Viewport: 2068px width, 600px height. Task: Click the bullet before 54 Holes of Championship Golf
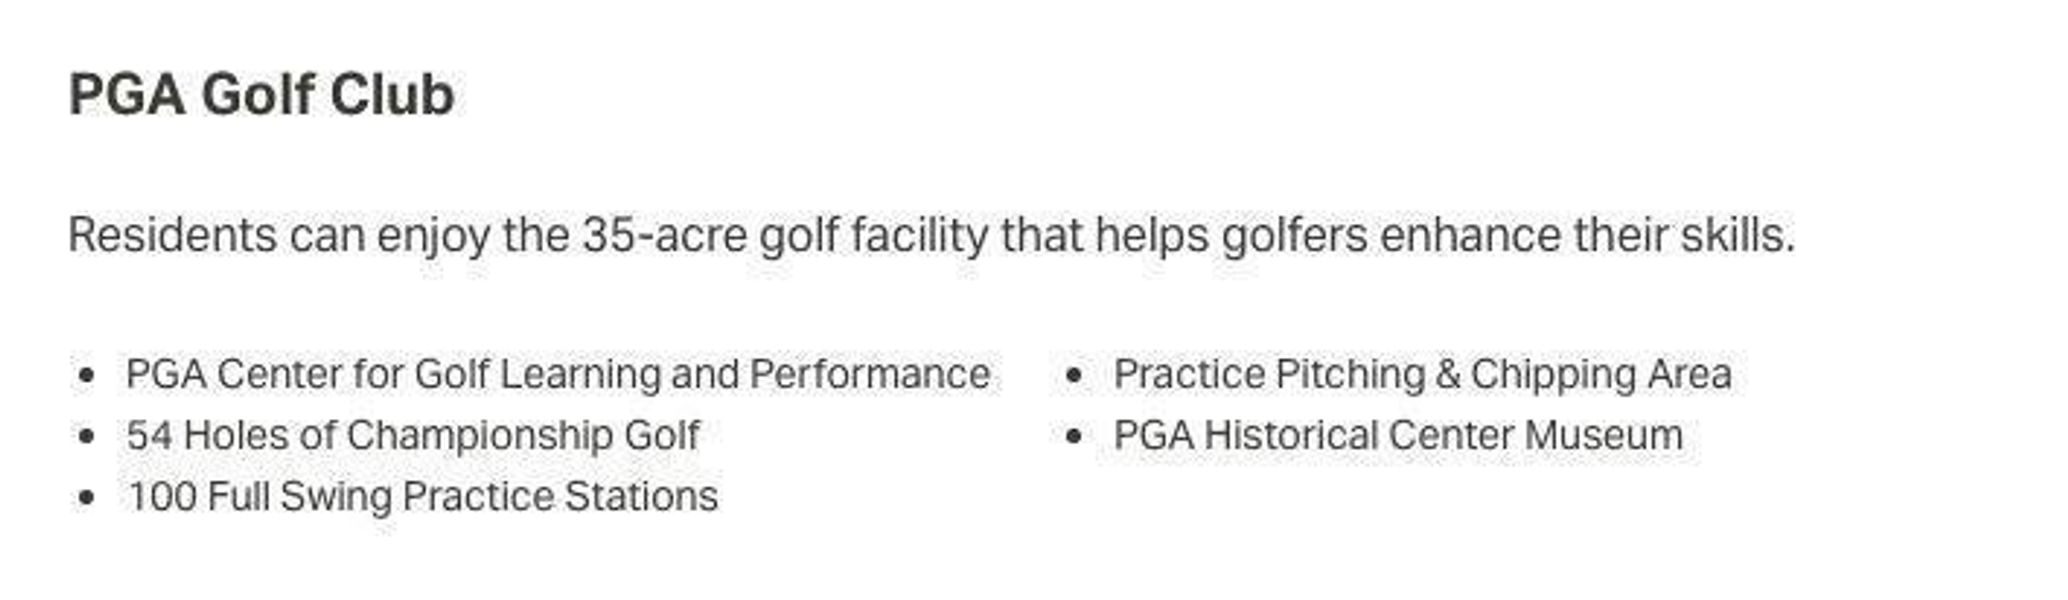click(87, 437)
